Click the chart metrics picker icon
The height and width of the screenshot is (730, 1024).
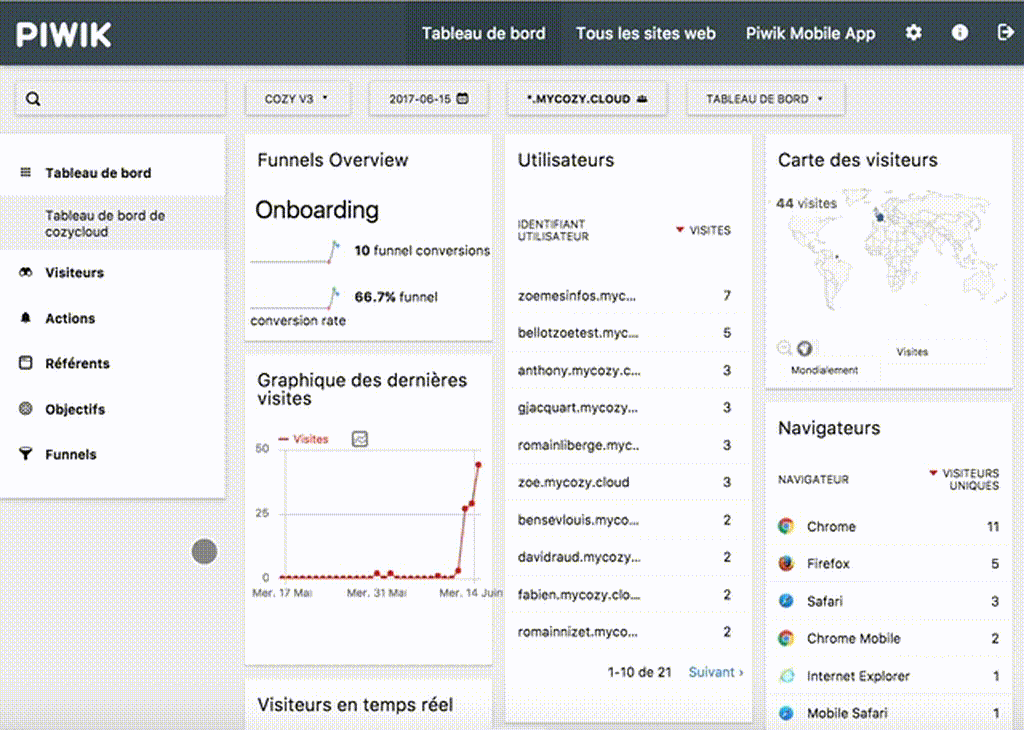[x=360, y=439]
